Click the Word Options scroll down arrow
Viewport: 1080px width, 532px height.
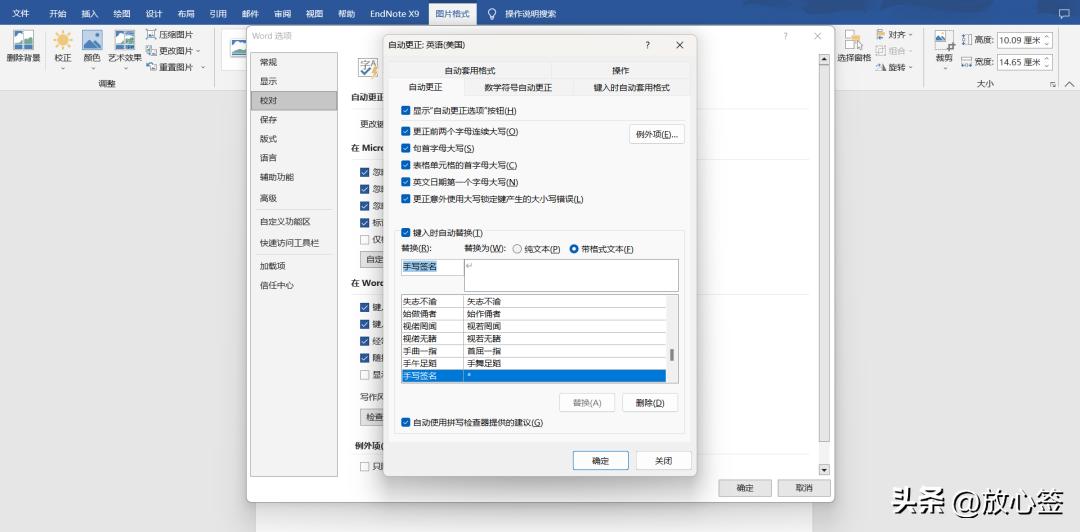click(824, 470)
